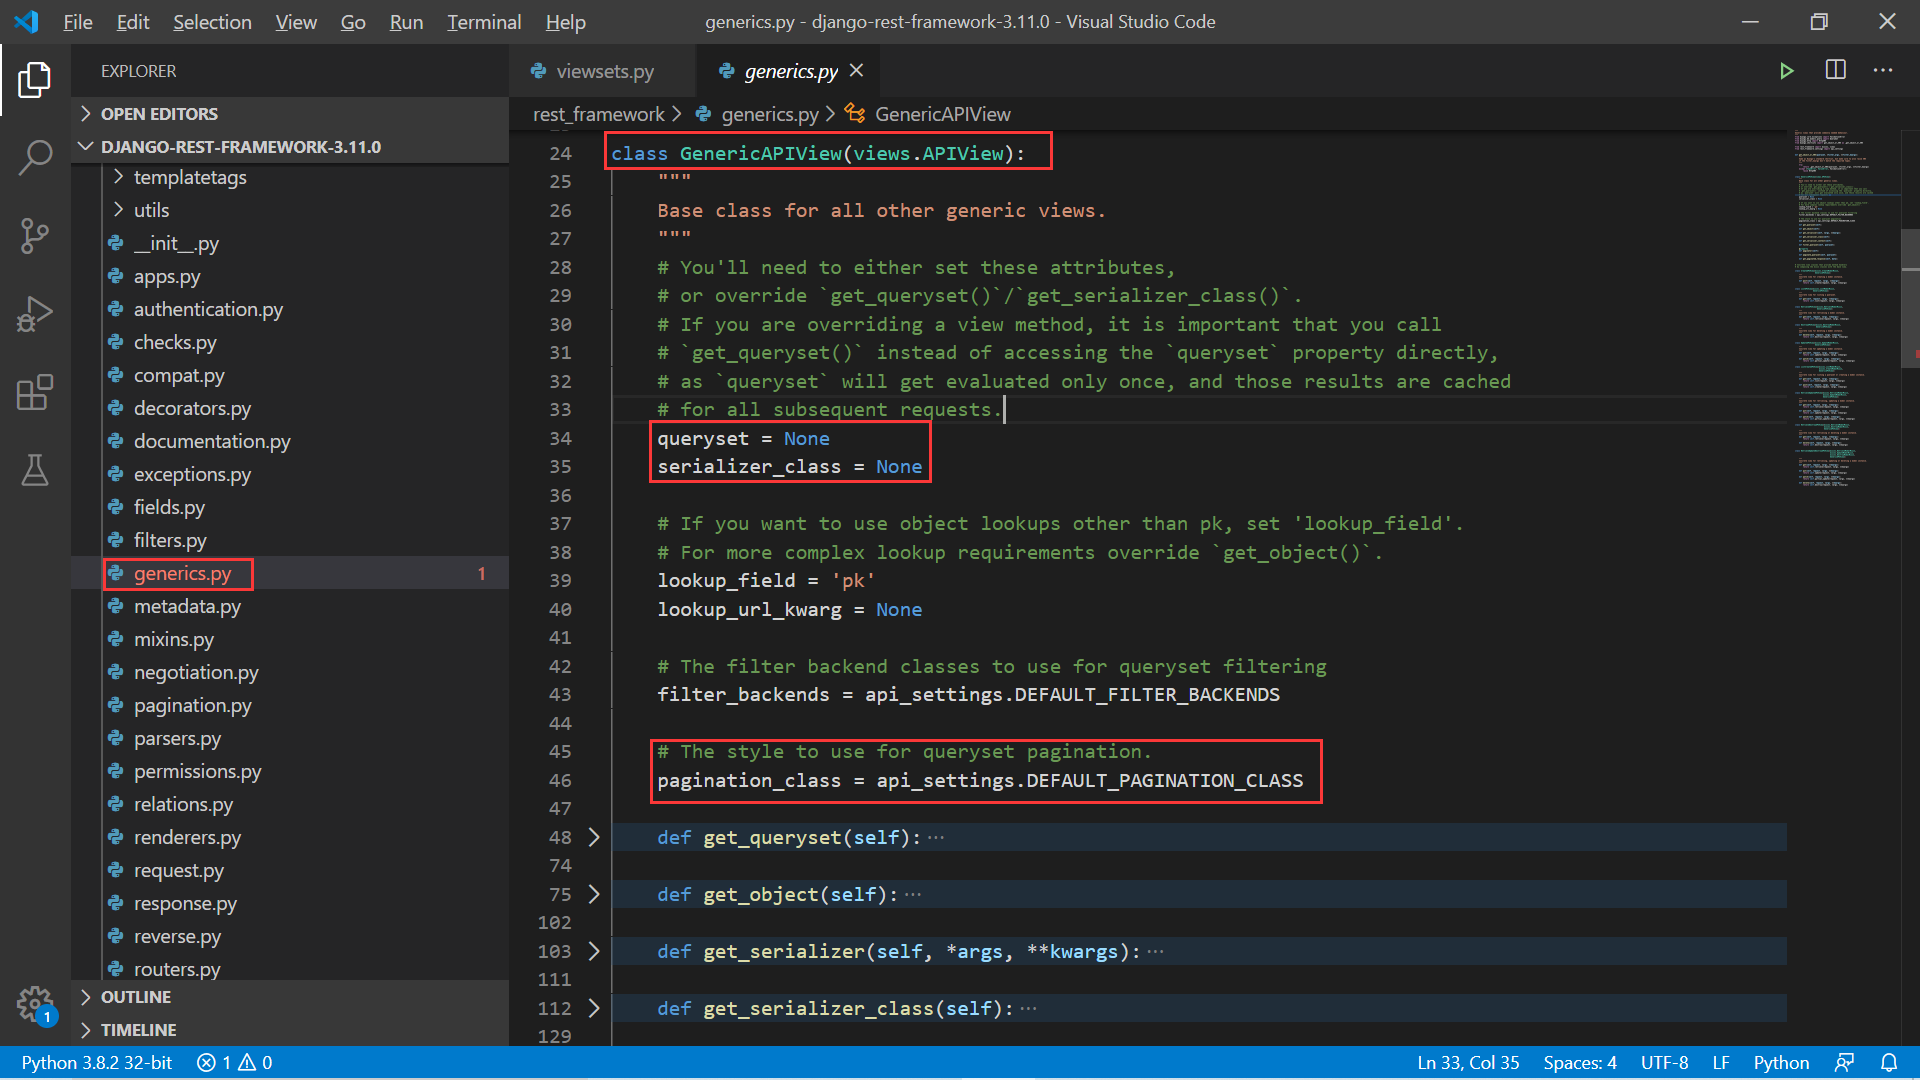Open filters.py file

click(x=170, y=541)
